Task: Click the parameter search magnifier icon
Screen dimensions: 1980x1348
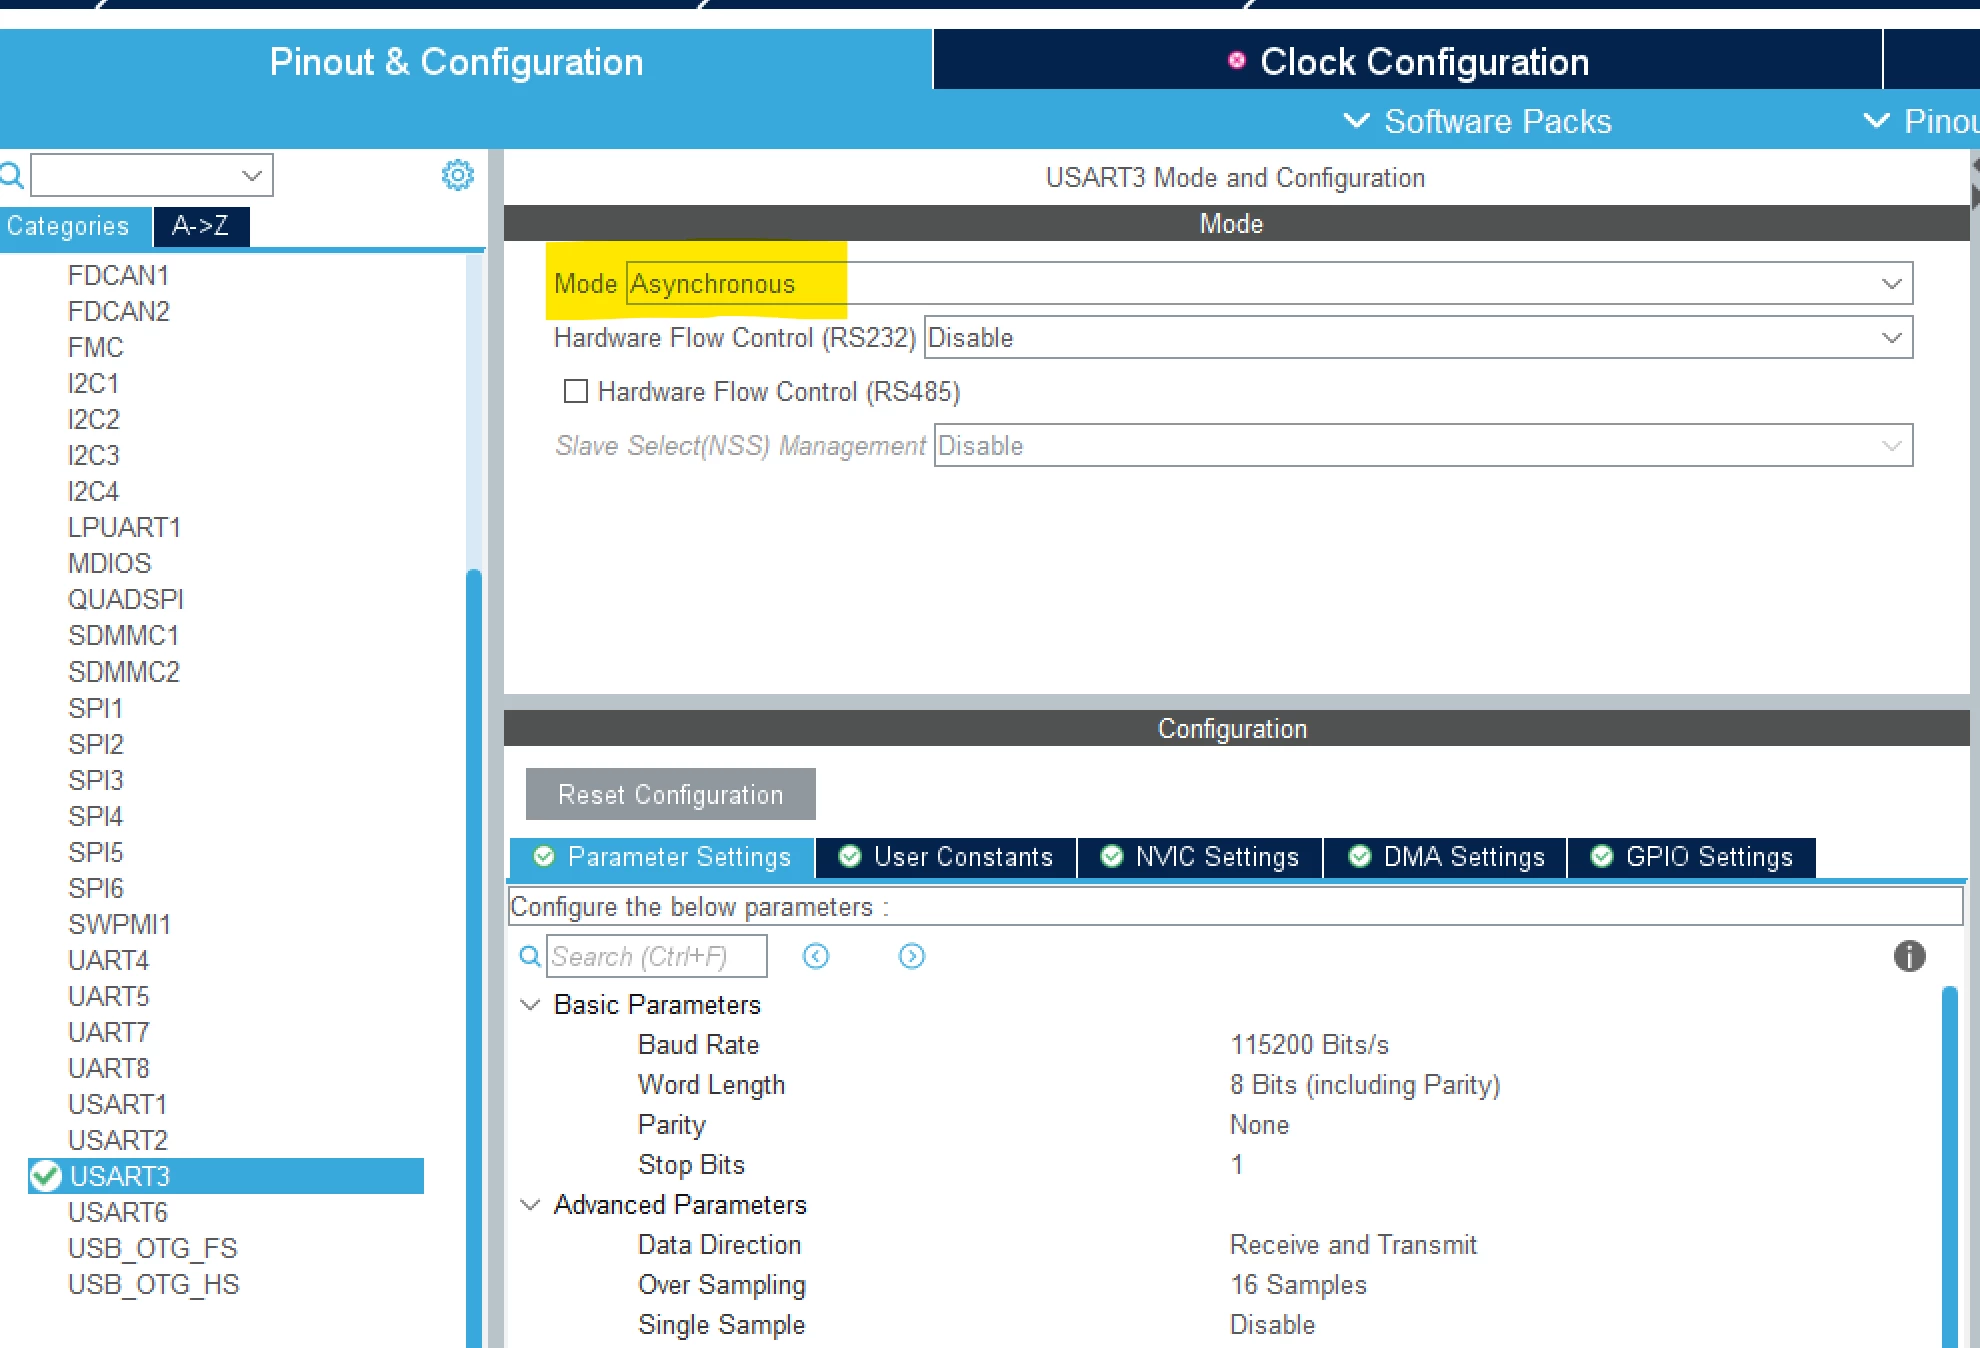Action: tap(530, 957)
